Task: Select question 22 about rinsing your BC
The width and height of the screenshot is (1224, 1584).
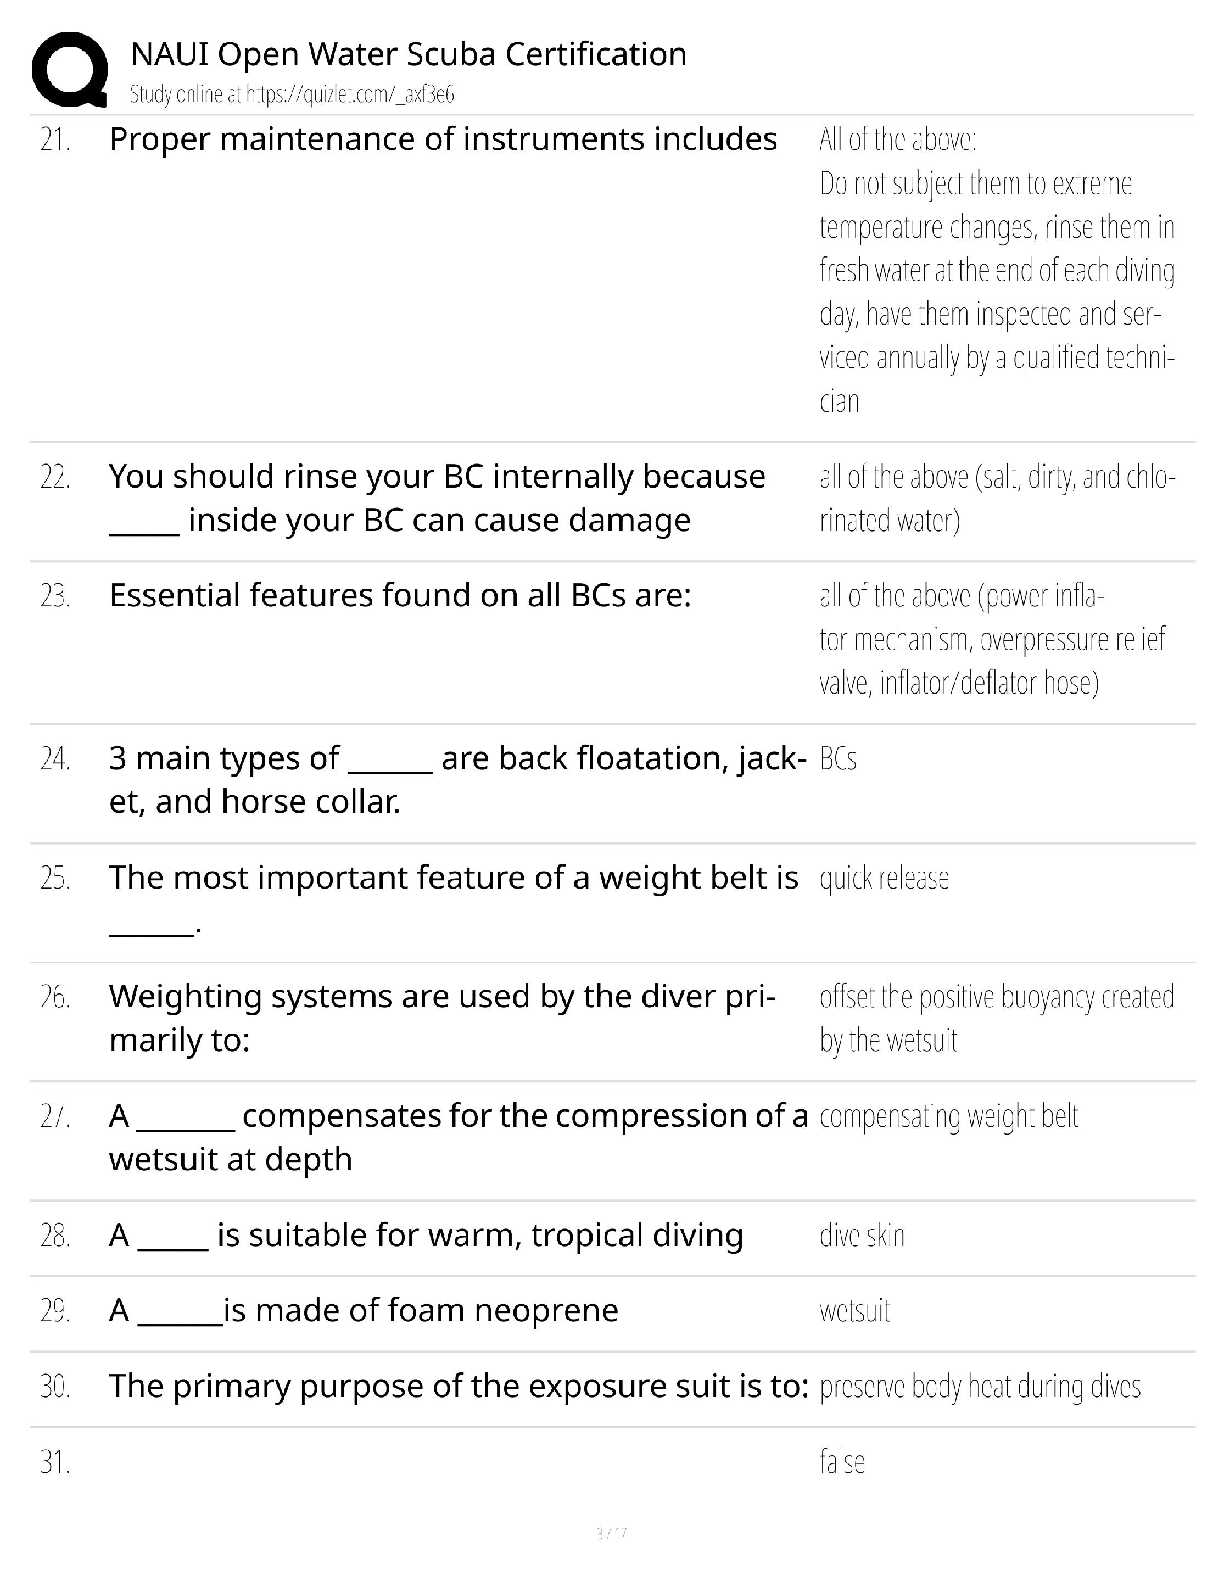Action: click(437, 498)
